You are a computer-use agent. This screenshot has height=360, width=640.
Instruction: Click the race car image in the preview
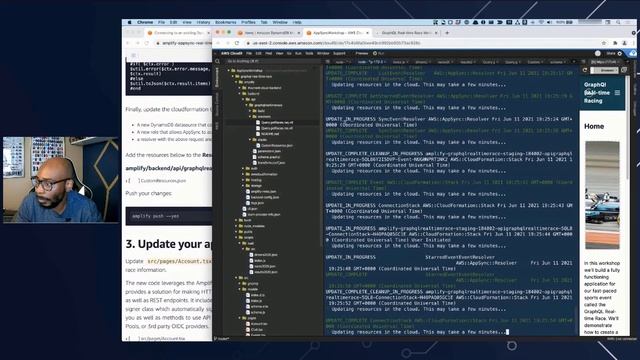[x=602, y=195]
